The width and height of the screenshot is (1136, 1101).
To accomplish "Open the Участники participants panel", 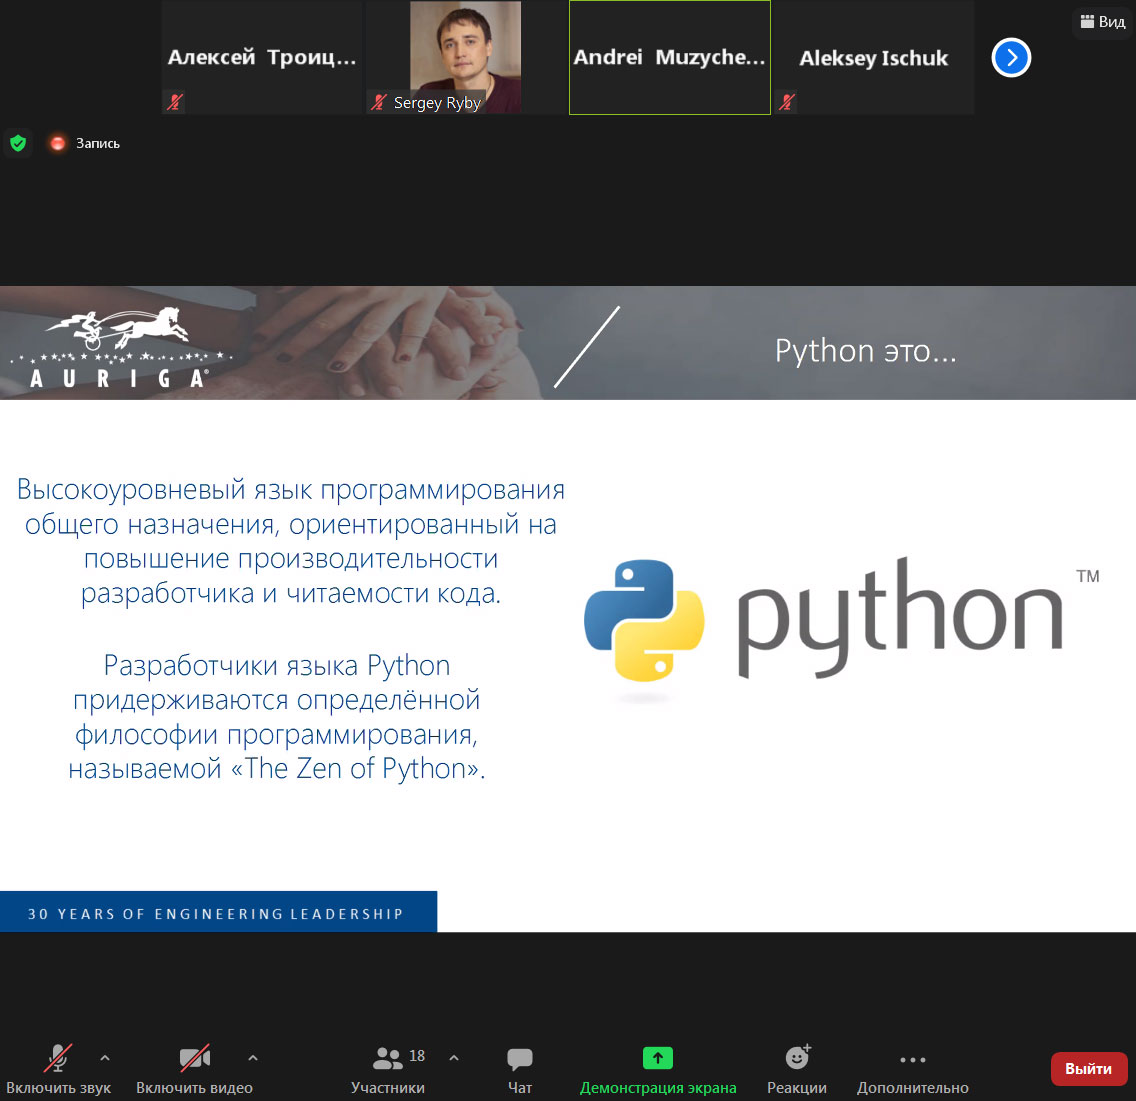I will (x=388, y=1069).
